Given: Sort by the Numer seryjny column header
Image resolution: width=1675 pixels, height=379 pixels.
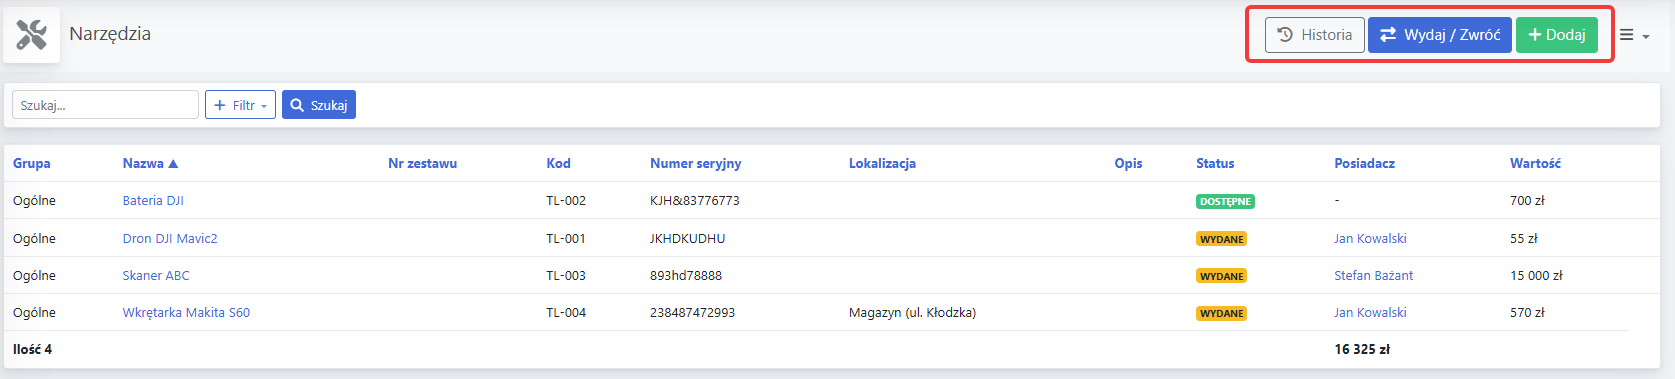Looking at the screenshot, I should point(695,163).
